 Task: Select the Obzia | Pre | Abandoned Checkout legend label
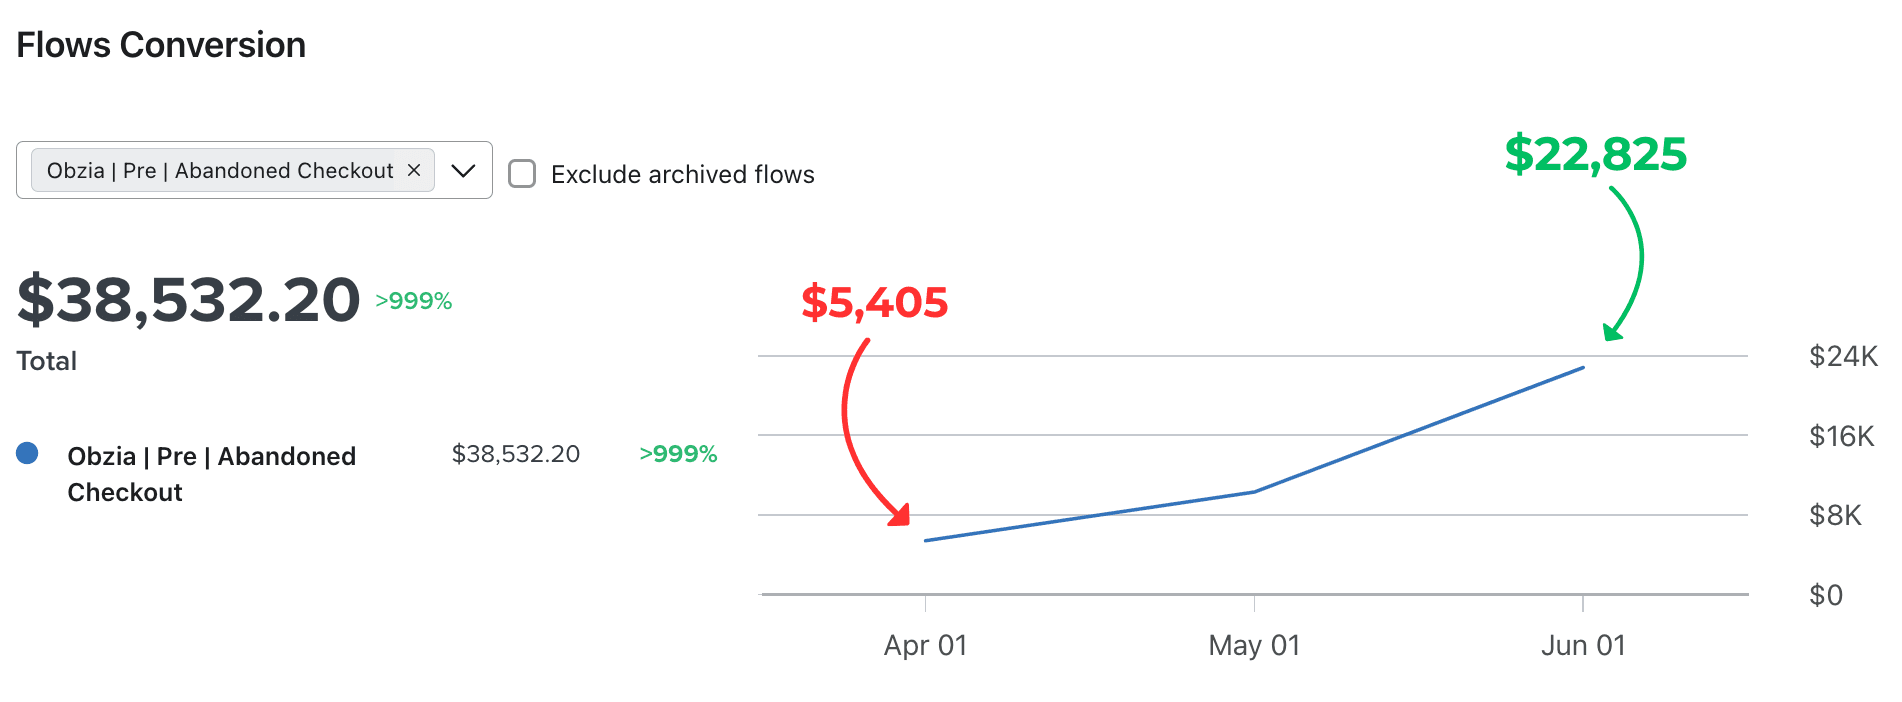pos(211,474)
